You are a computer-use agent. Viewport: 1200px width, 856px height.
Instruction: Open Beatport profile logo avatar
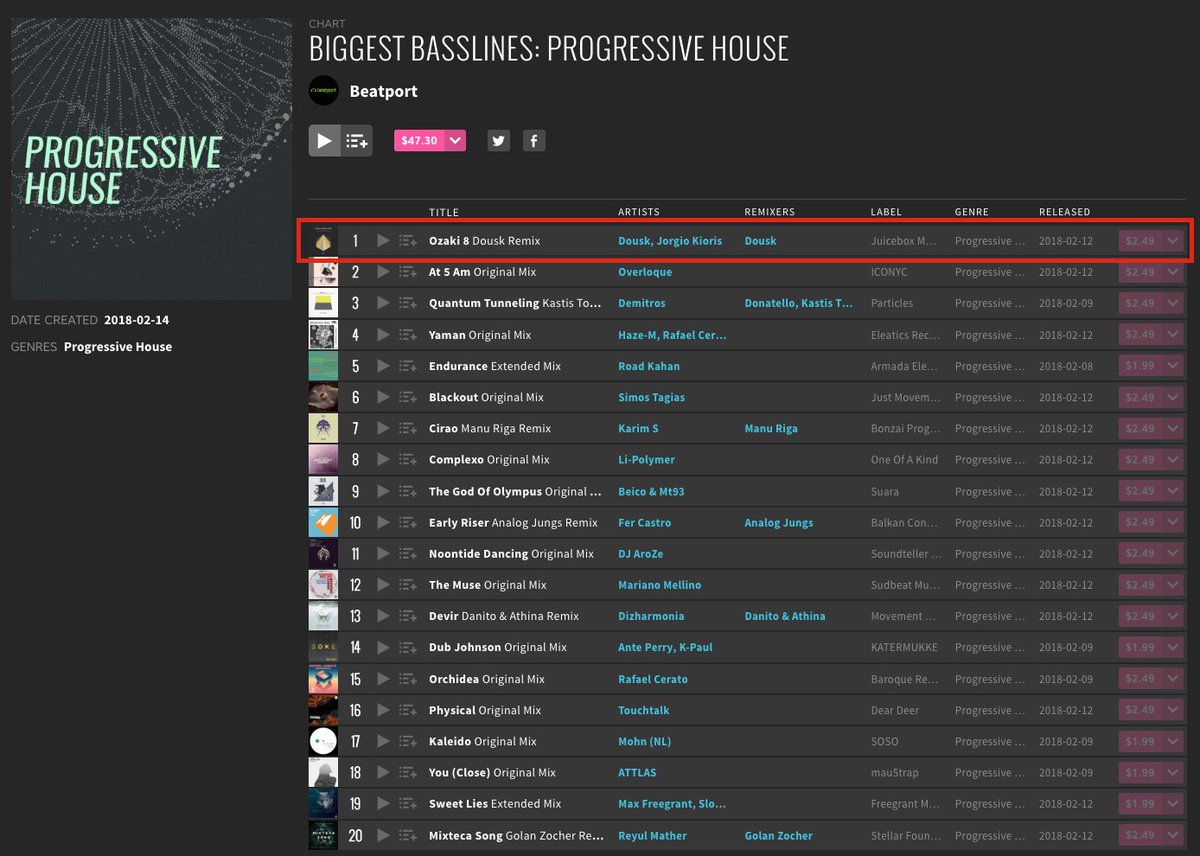[324, 91]
